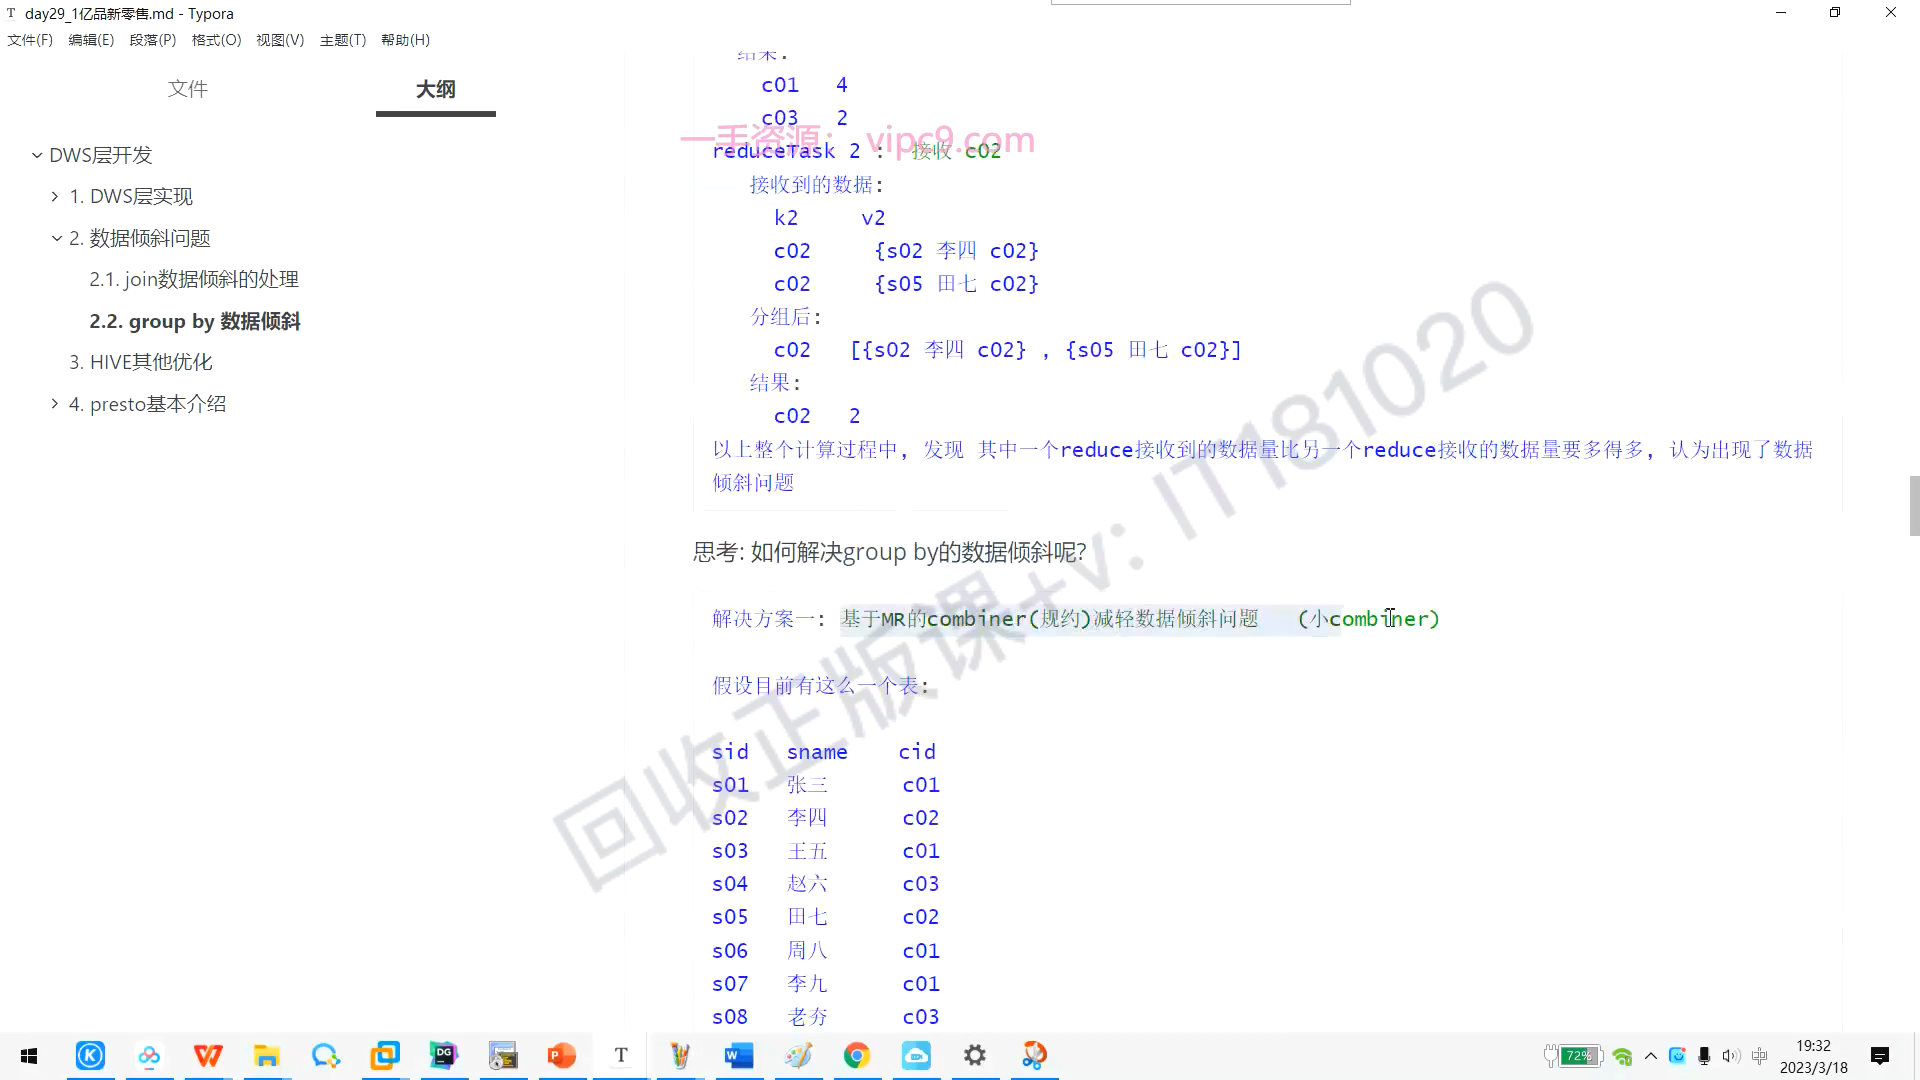Open WPS Office from the taskbar
Image resolution: width=1920 pixels, height=1080 pixels.
click(x=208, y=1056)
